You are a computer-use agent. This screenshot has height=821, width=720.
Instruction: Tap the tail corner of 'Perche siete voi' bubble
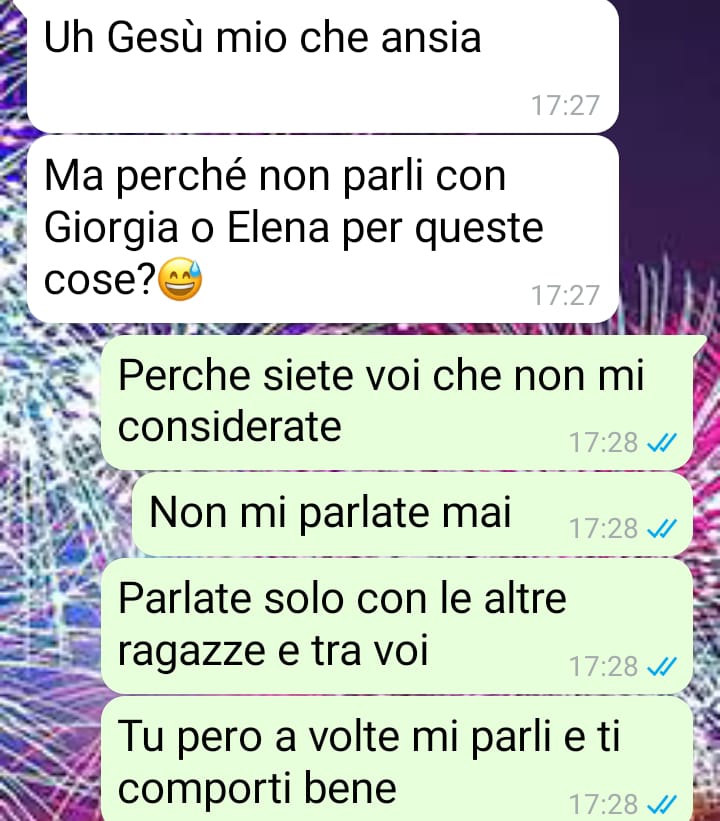click(701, 345)
